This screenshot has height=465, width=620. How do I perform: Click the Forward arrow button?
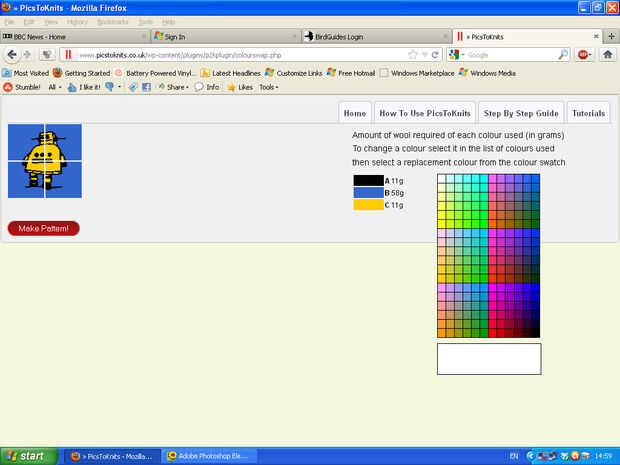point(28,55)
